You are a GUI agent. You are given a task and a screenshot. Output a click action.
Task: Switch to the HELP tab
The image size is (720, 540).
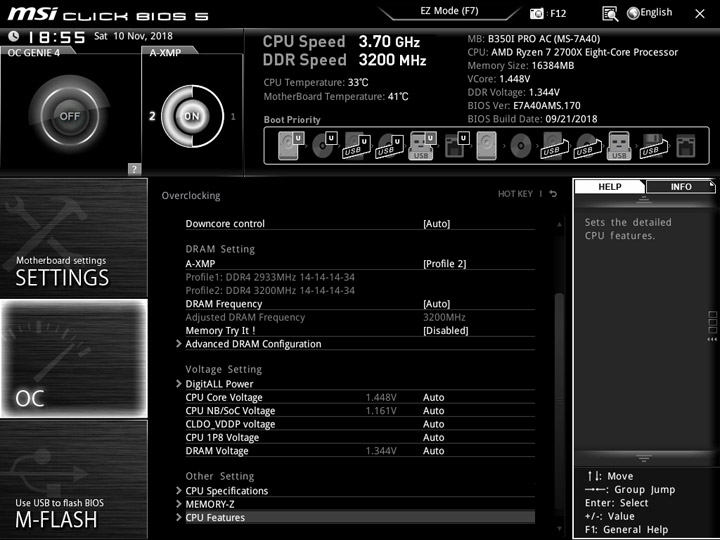coord(609,186)
